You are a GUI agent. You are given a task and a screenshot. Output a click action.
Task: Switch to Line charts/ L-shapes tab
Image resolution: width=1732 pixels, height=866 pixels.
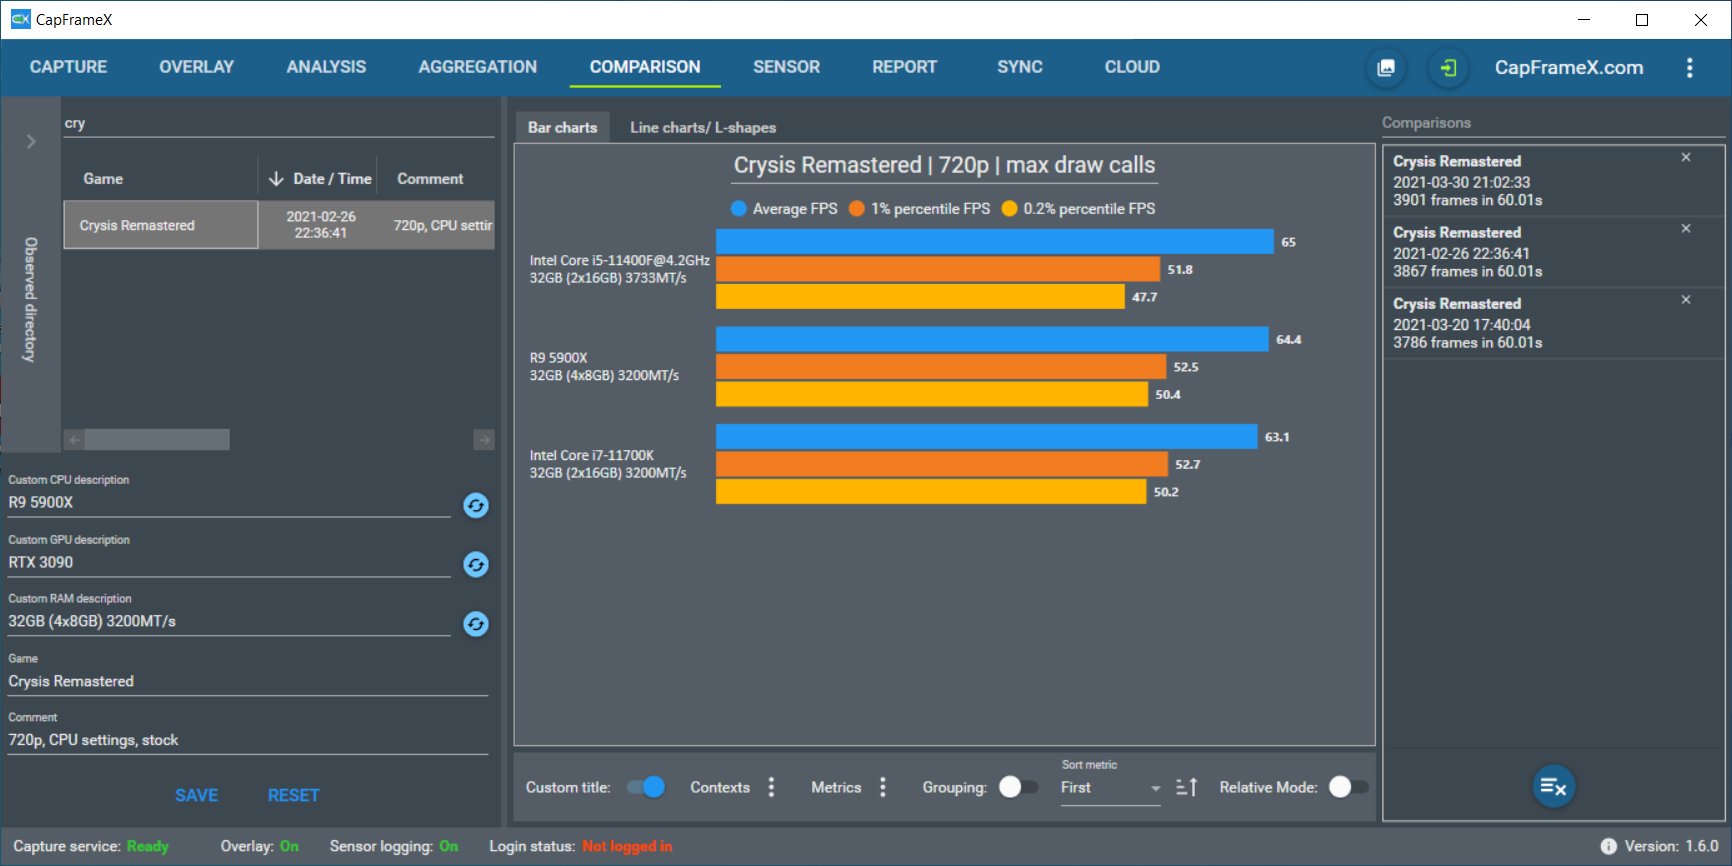pyautogui.click(x=703, y=127)
